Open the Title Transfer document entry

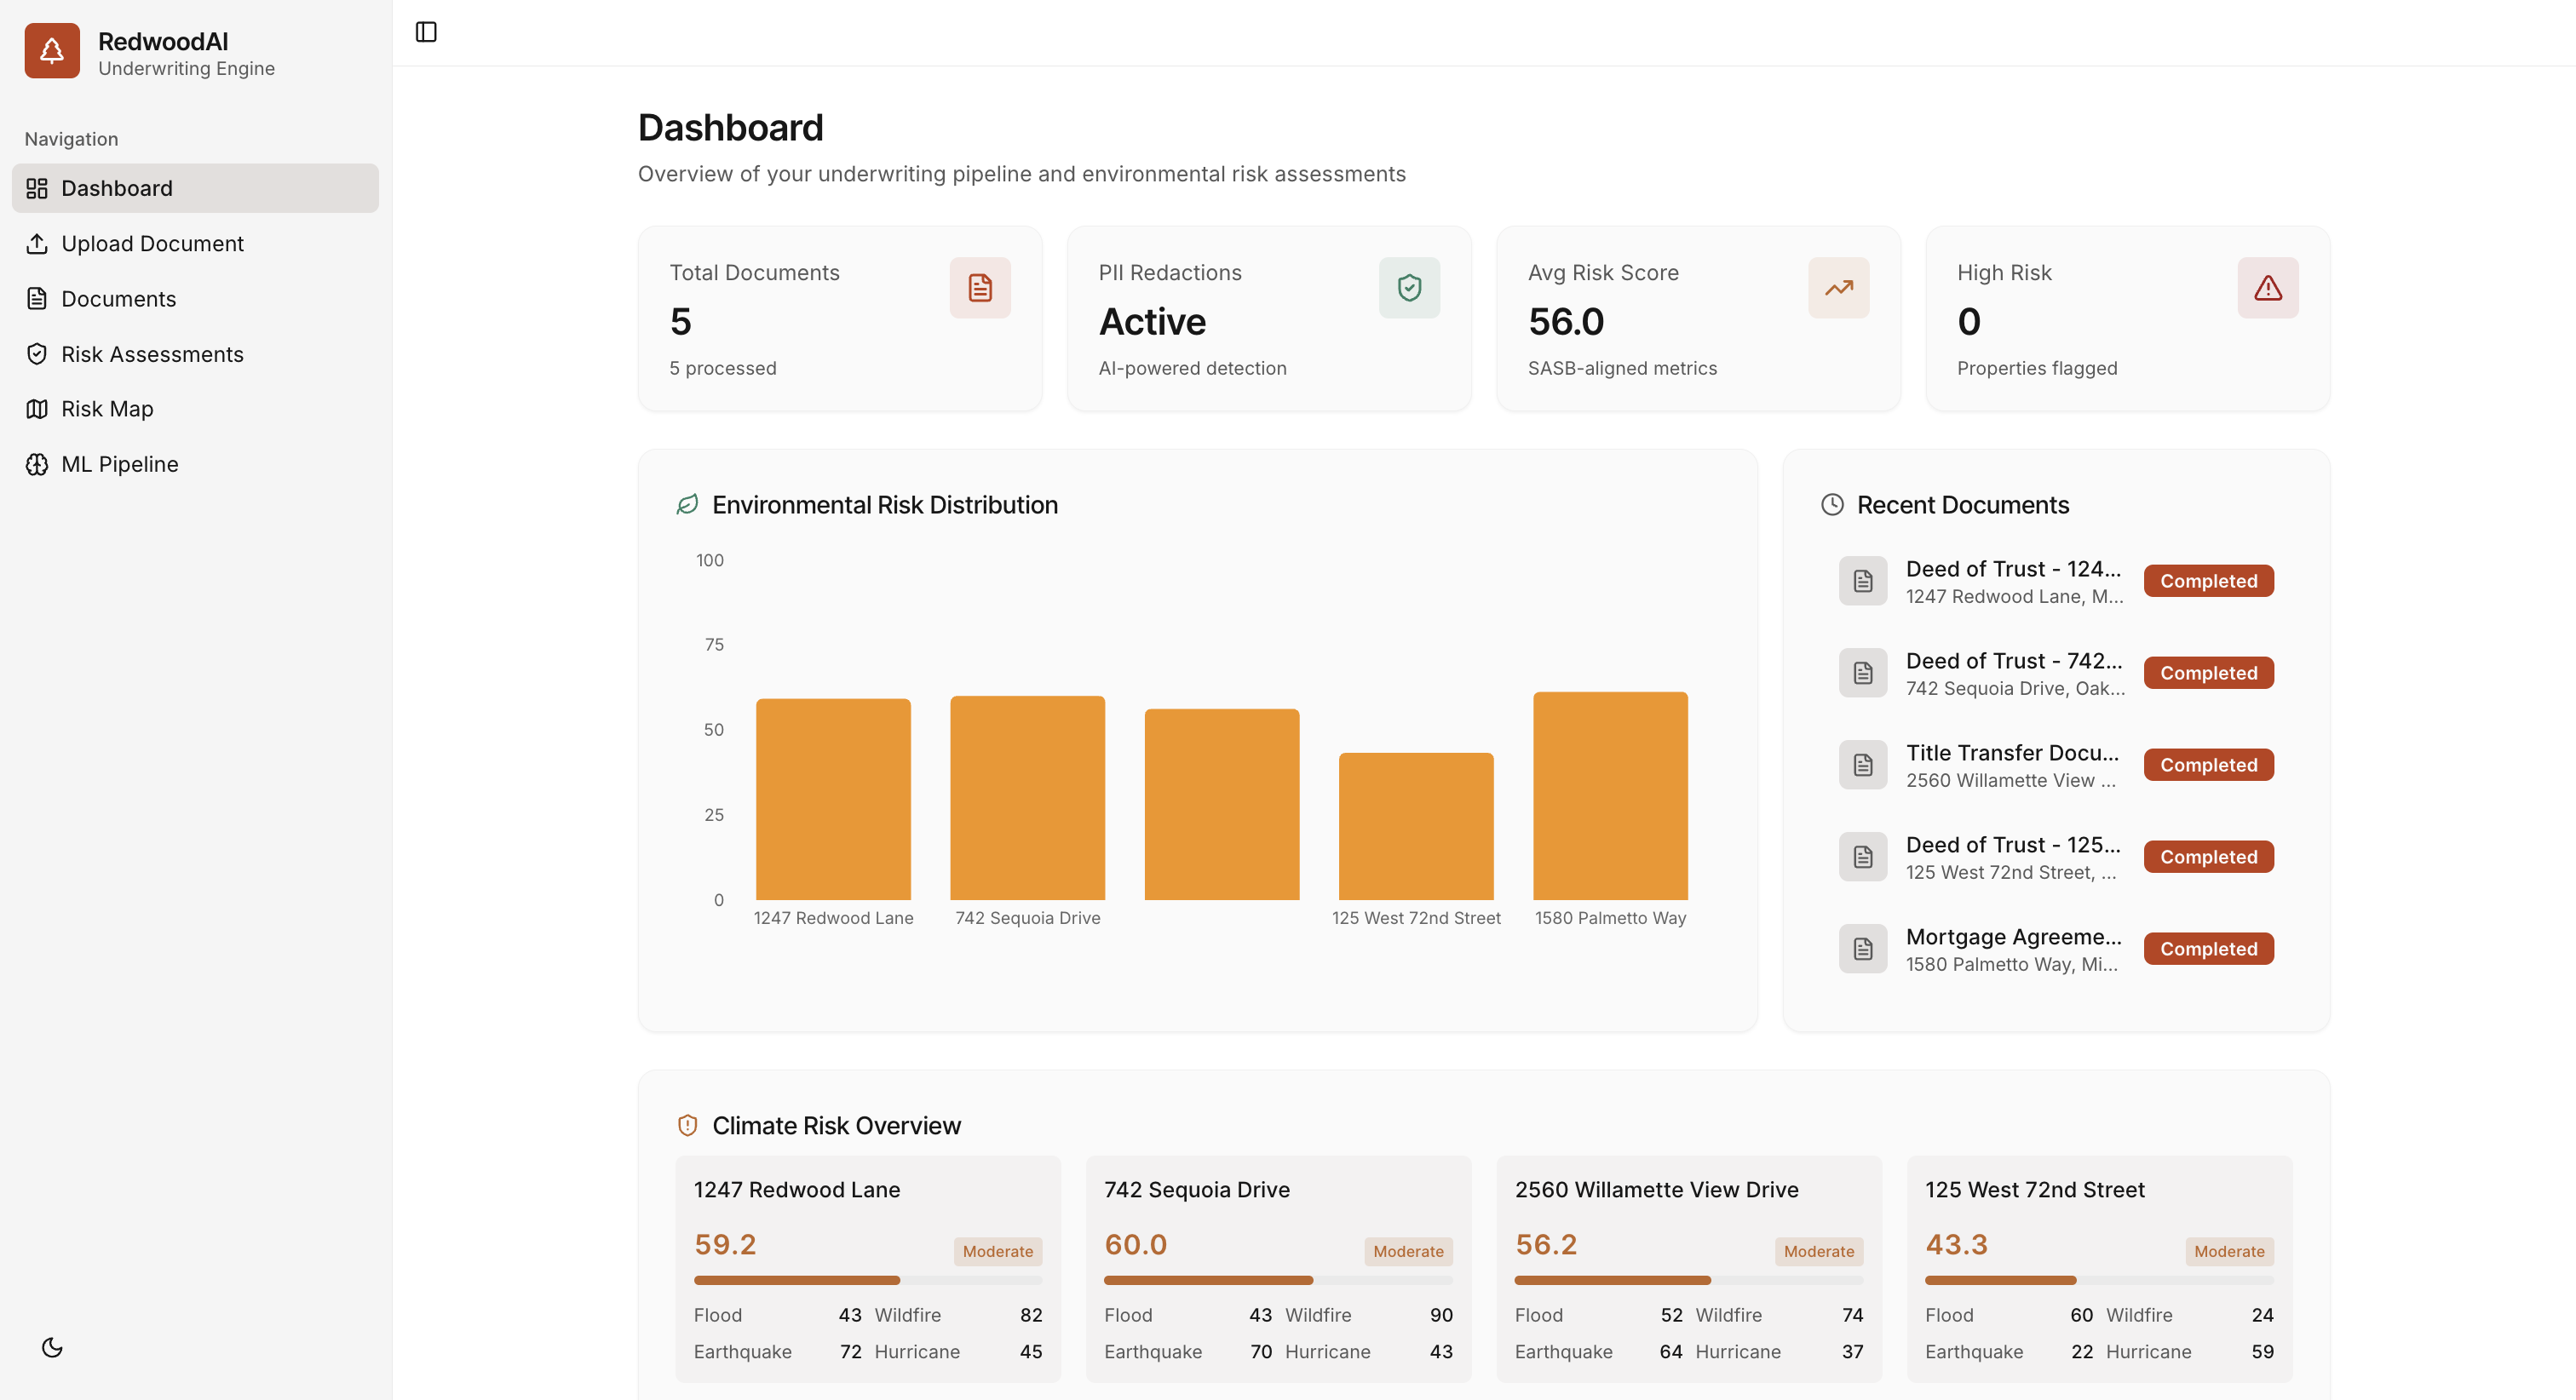point(2011,765)
